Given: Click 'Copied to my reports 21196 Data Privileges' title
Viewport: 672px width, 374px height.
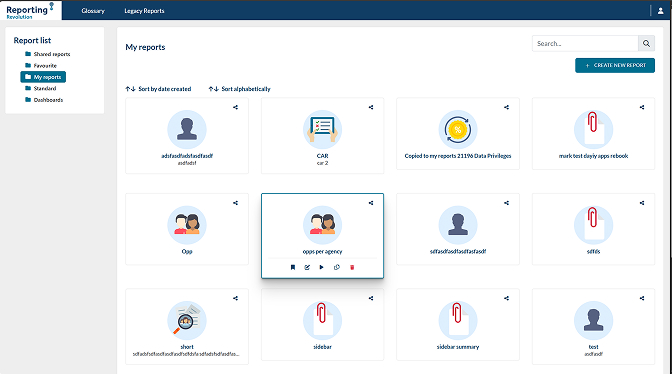Looking at the screenshot, I should 458,156.
